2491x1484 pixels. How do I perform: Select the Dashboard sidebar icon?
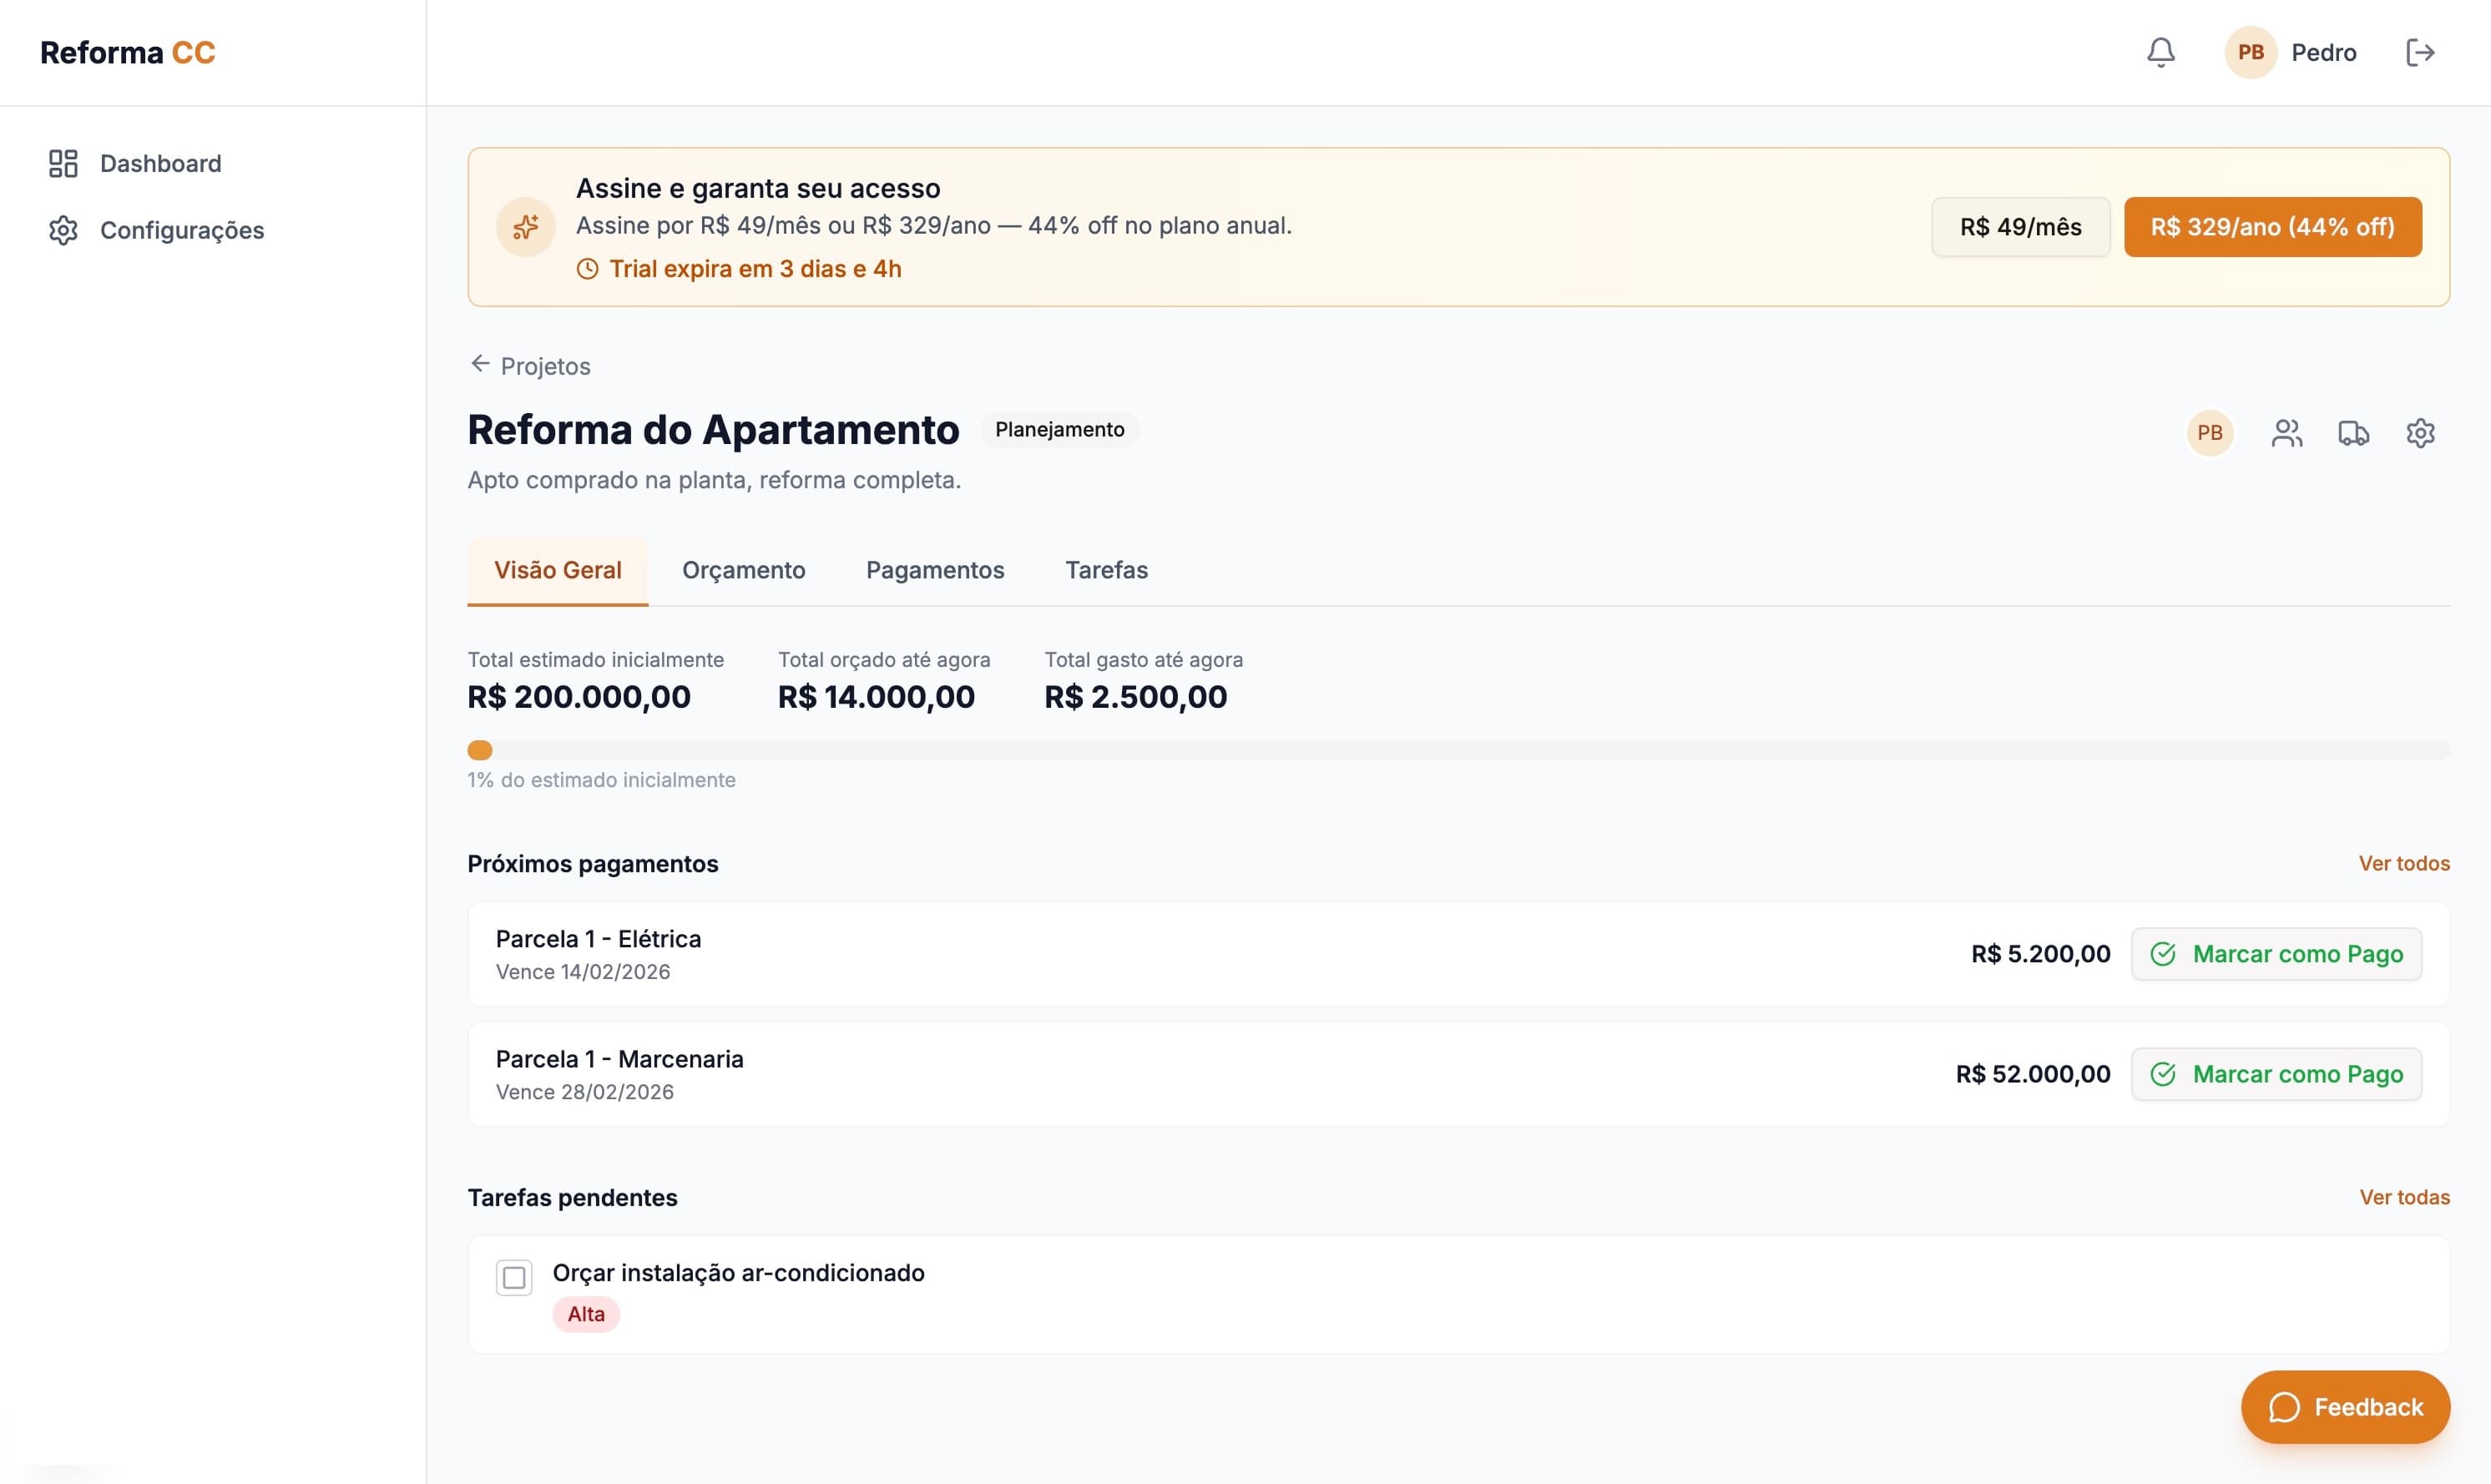[63, 162]
